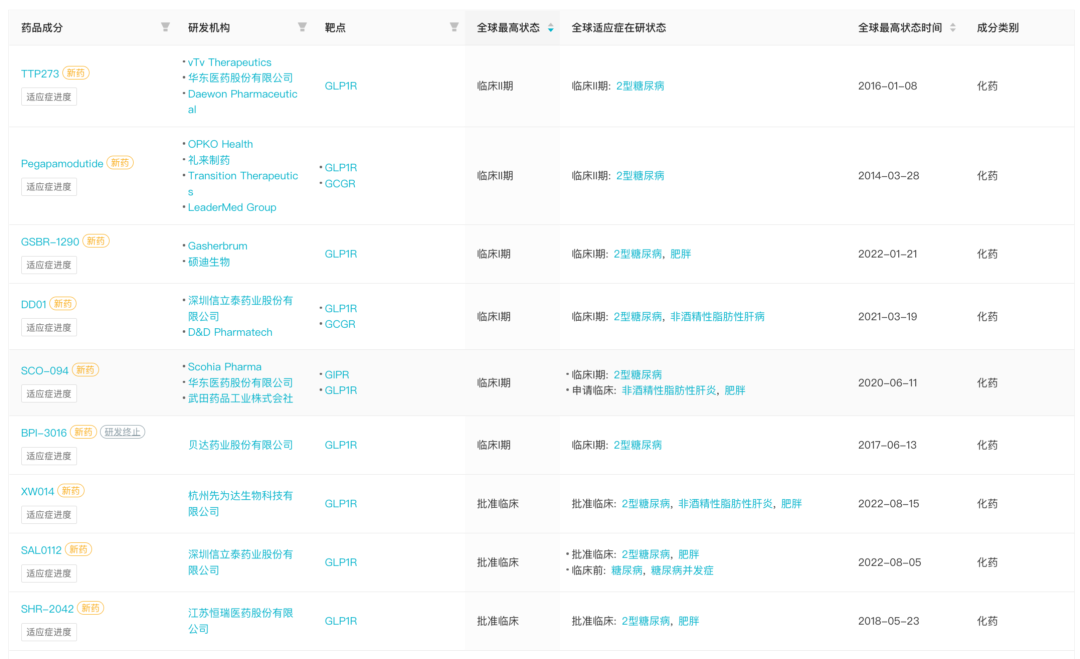Open Gasherbrum organization link
This screenshot has width=1080, height=659.
[218, 246]
